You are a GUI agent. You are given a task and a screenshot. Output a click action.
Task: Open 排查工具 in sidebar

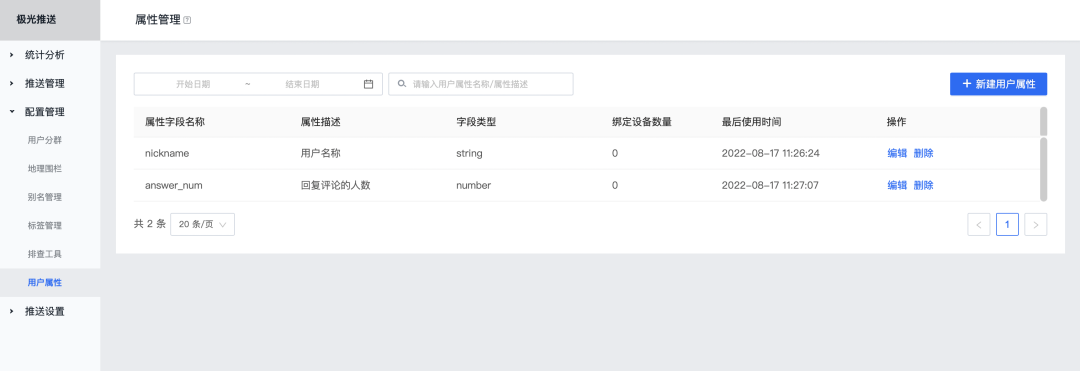[45, 254]
